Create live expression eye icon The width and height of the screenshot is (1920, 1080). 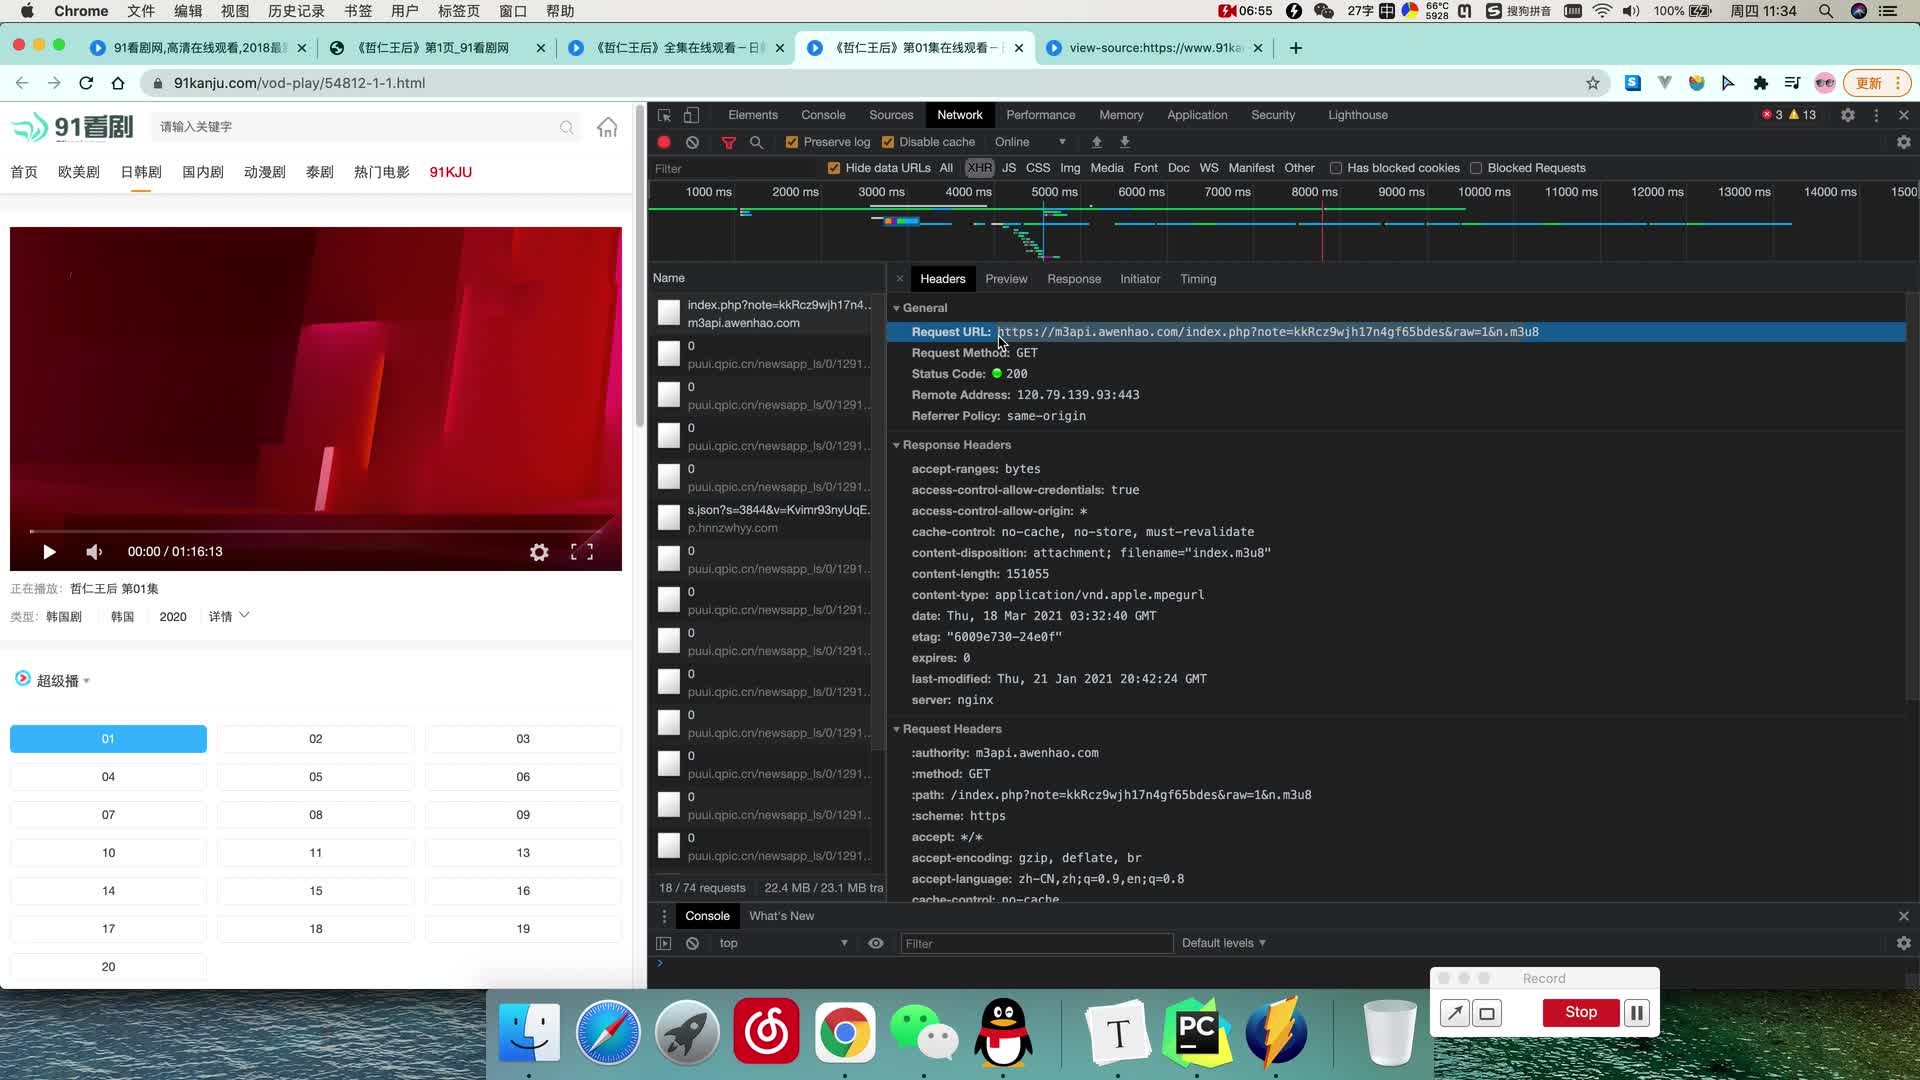coord(876,943)
